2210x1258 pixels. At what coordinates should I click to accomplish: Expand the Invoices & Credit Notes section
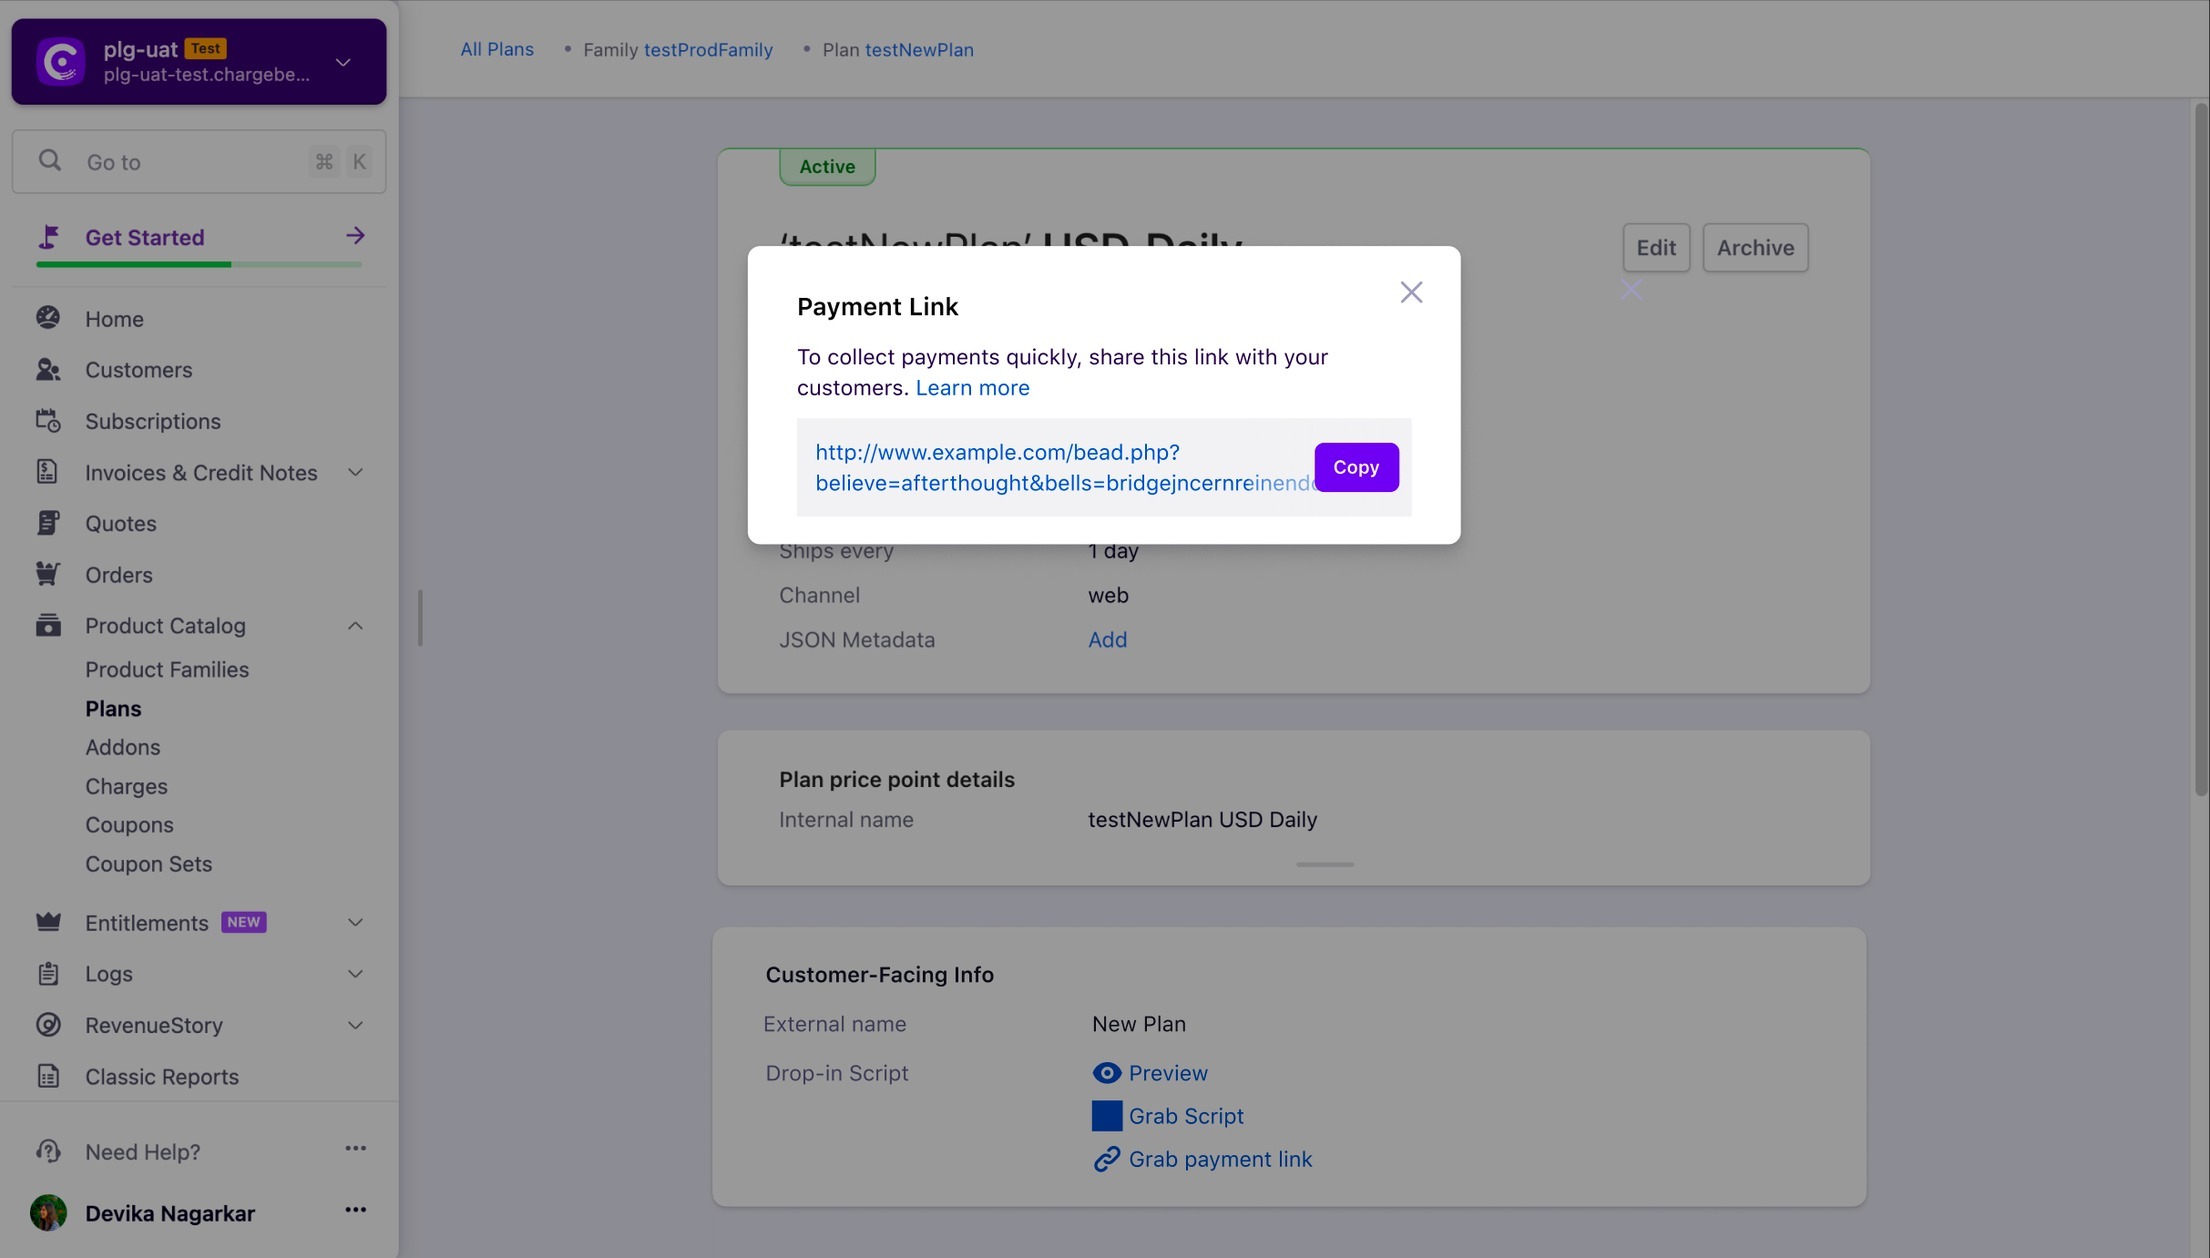click(x=355, y=472)
